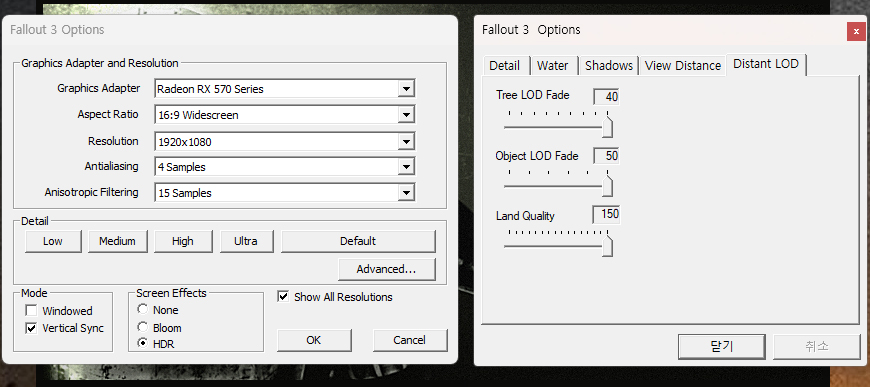Click the Land Quality value 150

(x=606, y=214)
